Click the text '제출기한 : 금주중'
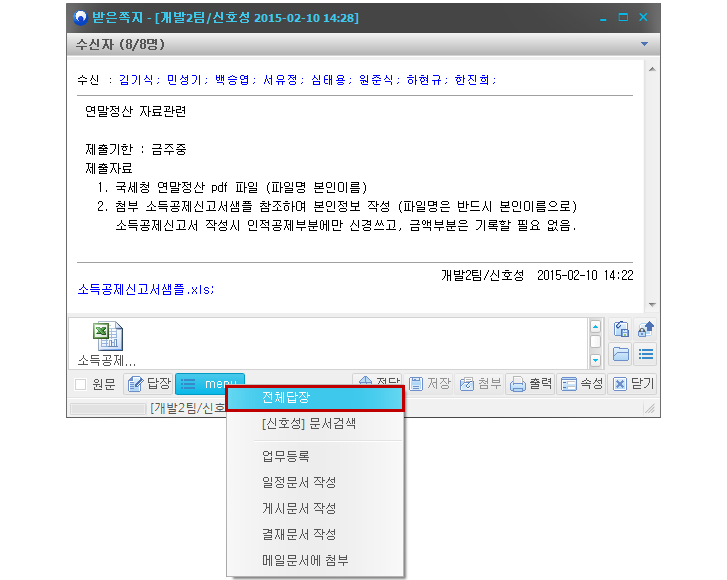The width and height of the screenshot is (727, 580). pyautogui.click(x=136, y=149)
